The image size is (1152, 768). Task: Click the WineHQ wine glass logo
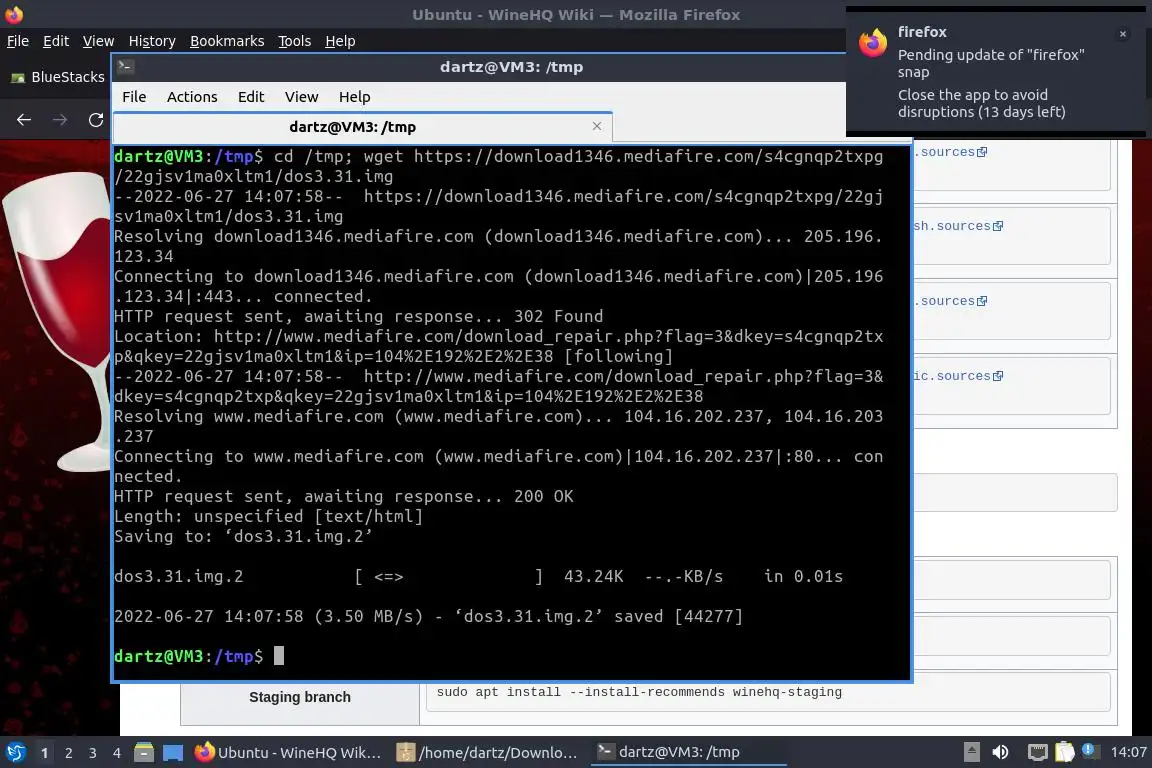click(x=57, y=320)
